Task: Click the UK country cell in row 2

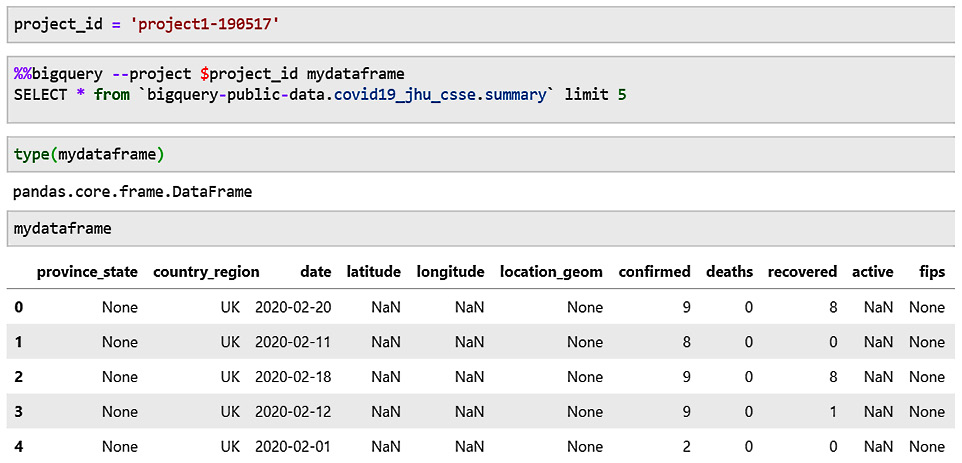Action: pyautogui.click(x=231, y=377)
